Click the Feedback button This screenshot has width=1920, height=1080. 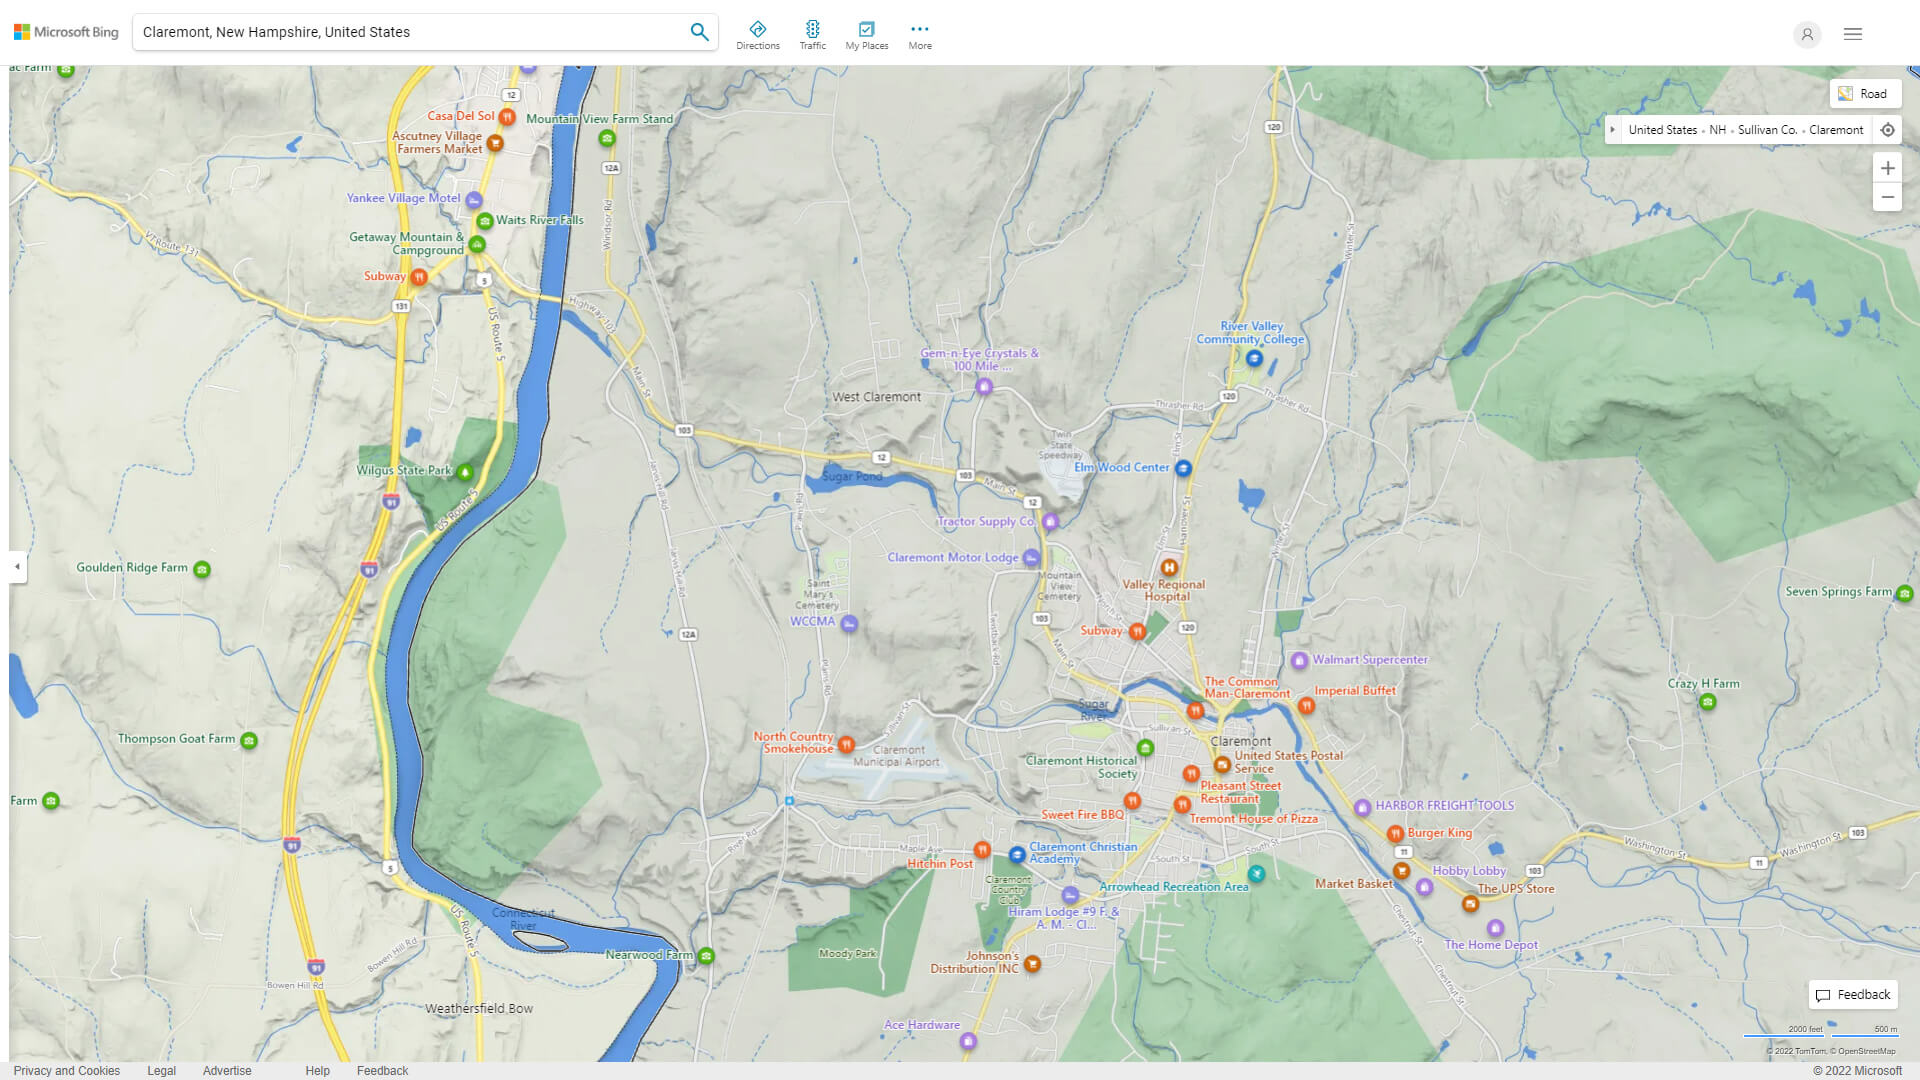click(x=1852, y=994)
